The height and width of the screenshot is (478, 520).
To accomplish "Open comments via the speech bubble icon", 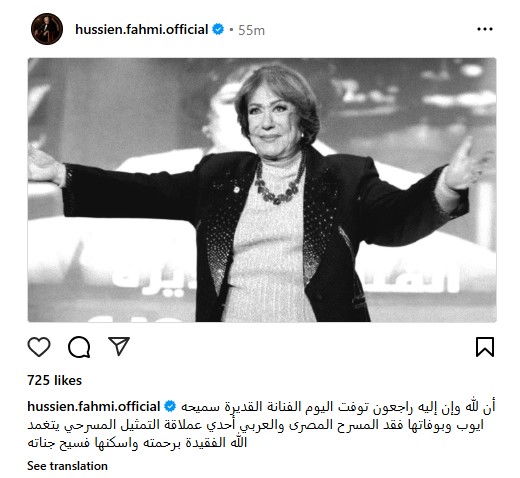I will pyautogui.click(x=79, y=347).
